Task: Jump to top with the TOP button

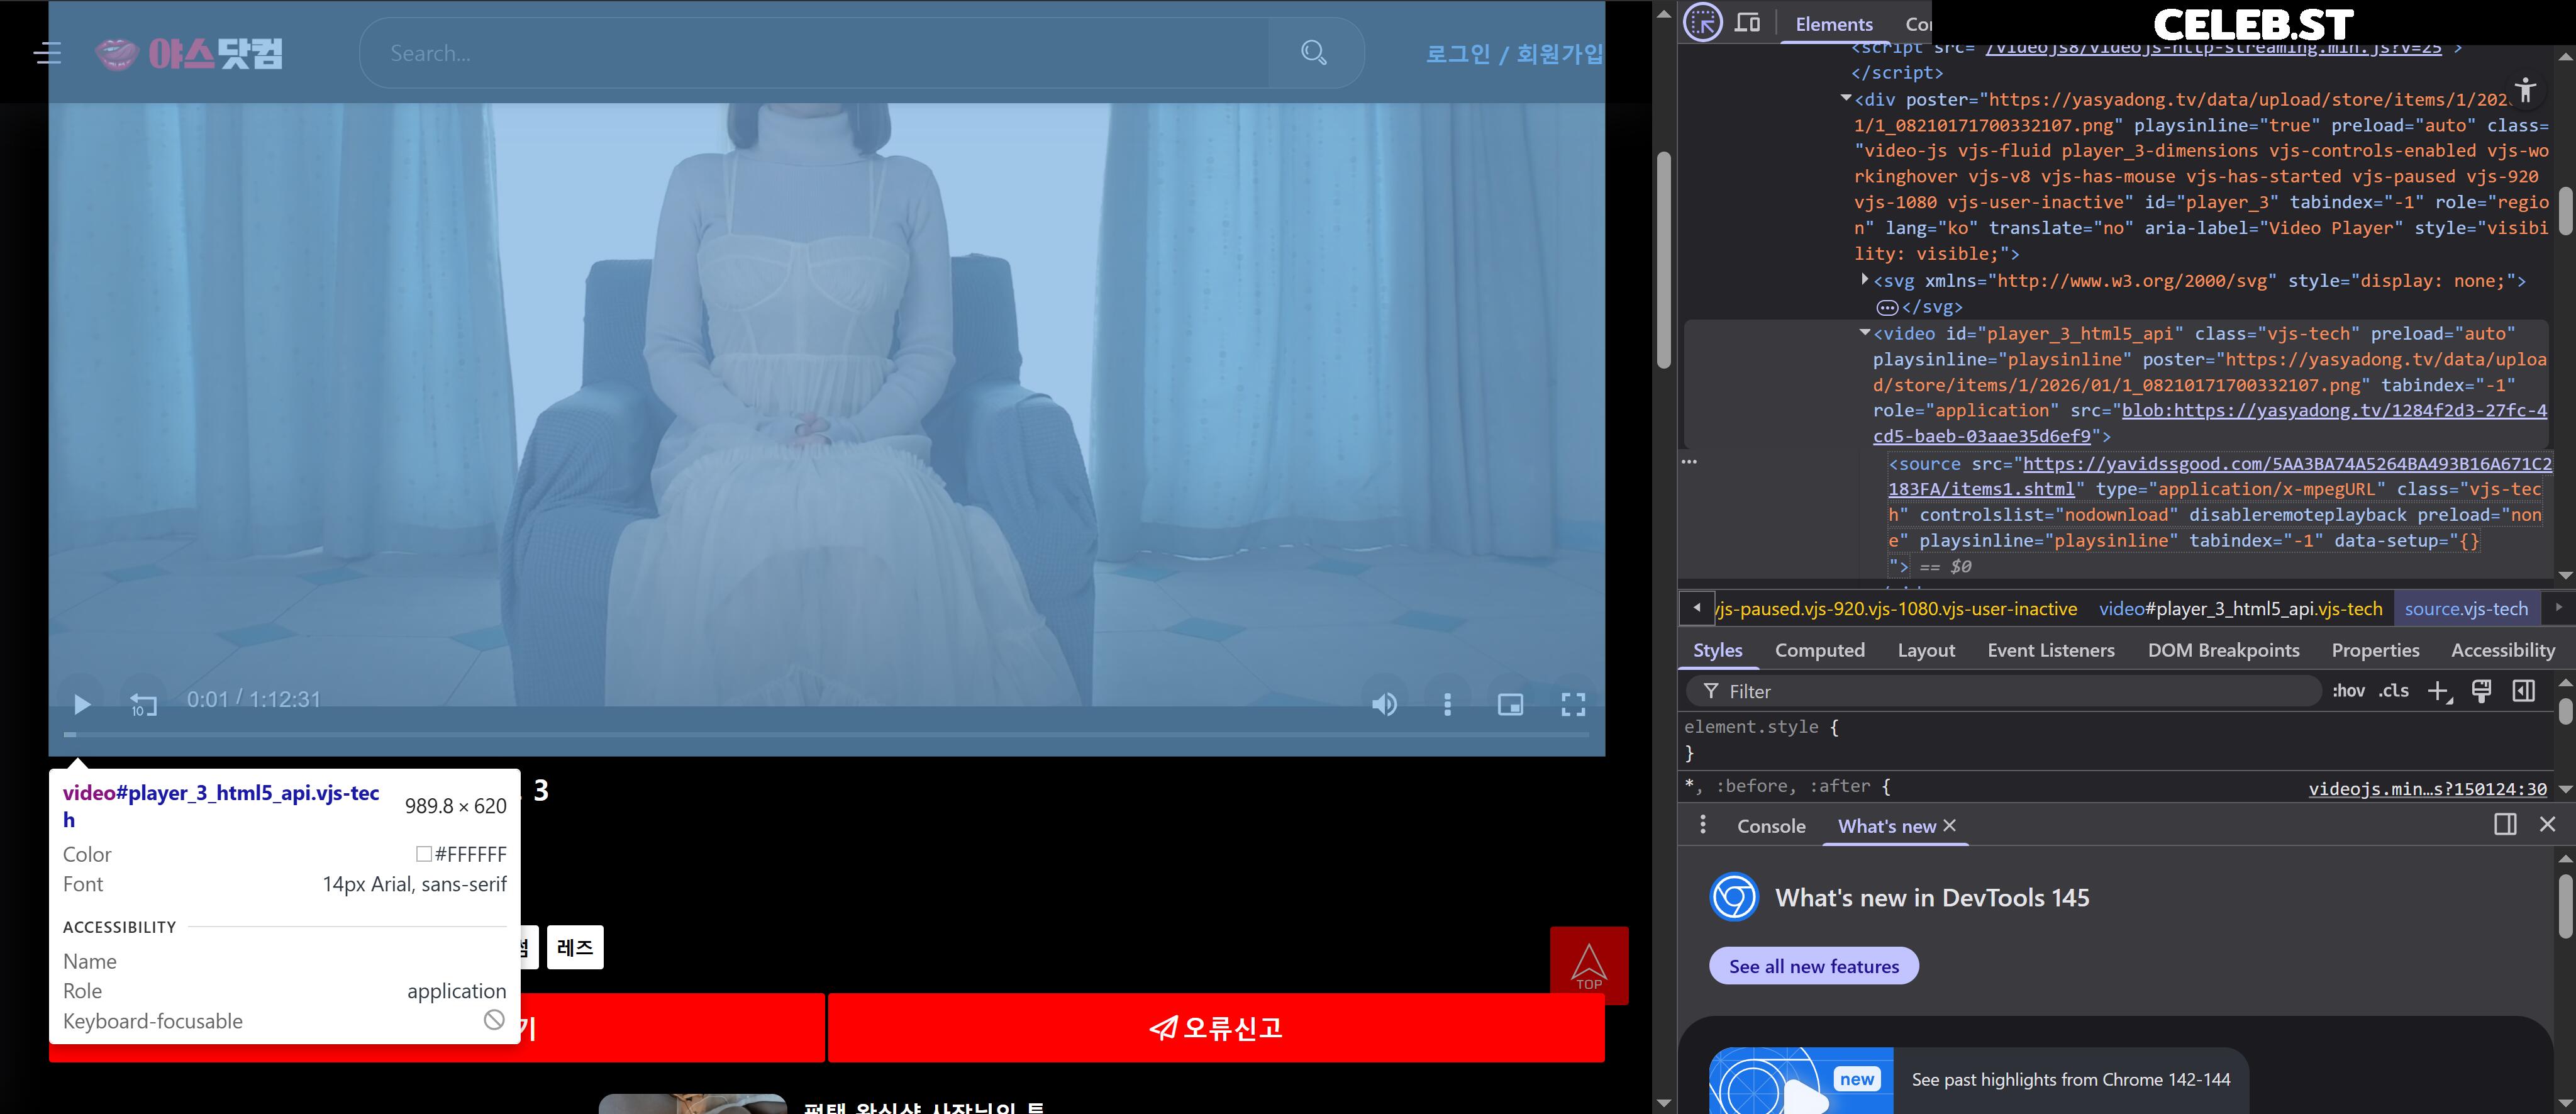Action: pyautogui.click(x=1589, y=965)
